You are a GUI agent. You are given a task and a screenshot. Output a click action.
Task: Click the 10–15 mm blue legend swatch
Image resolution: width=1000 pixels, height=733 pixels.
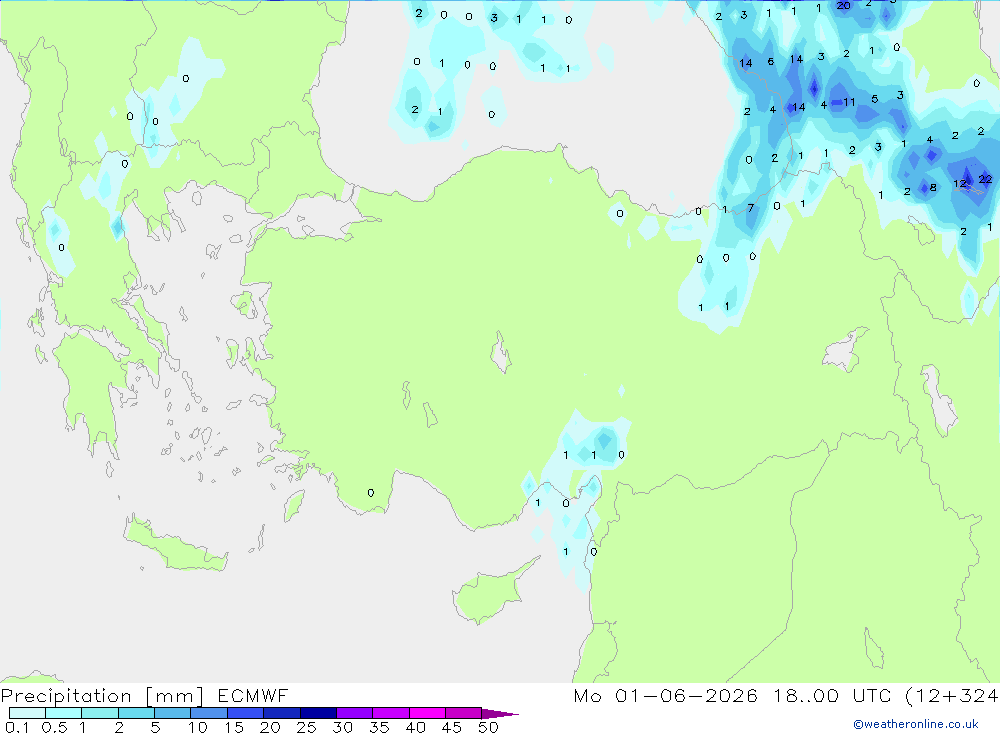209,713
